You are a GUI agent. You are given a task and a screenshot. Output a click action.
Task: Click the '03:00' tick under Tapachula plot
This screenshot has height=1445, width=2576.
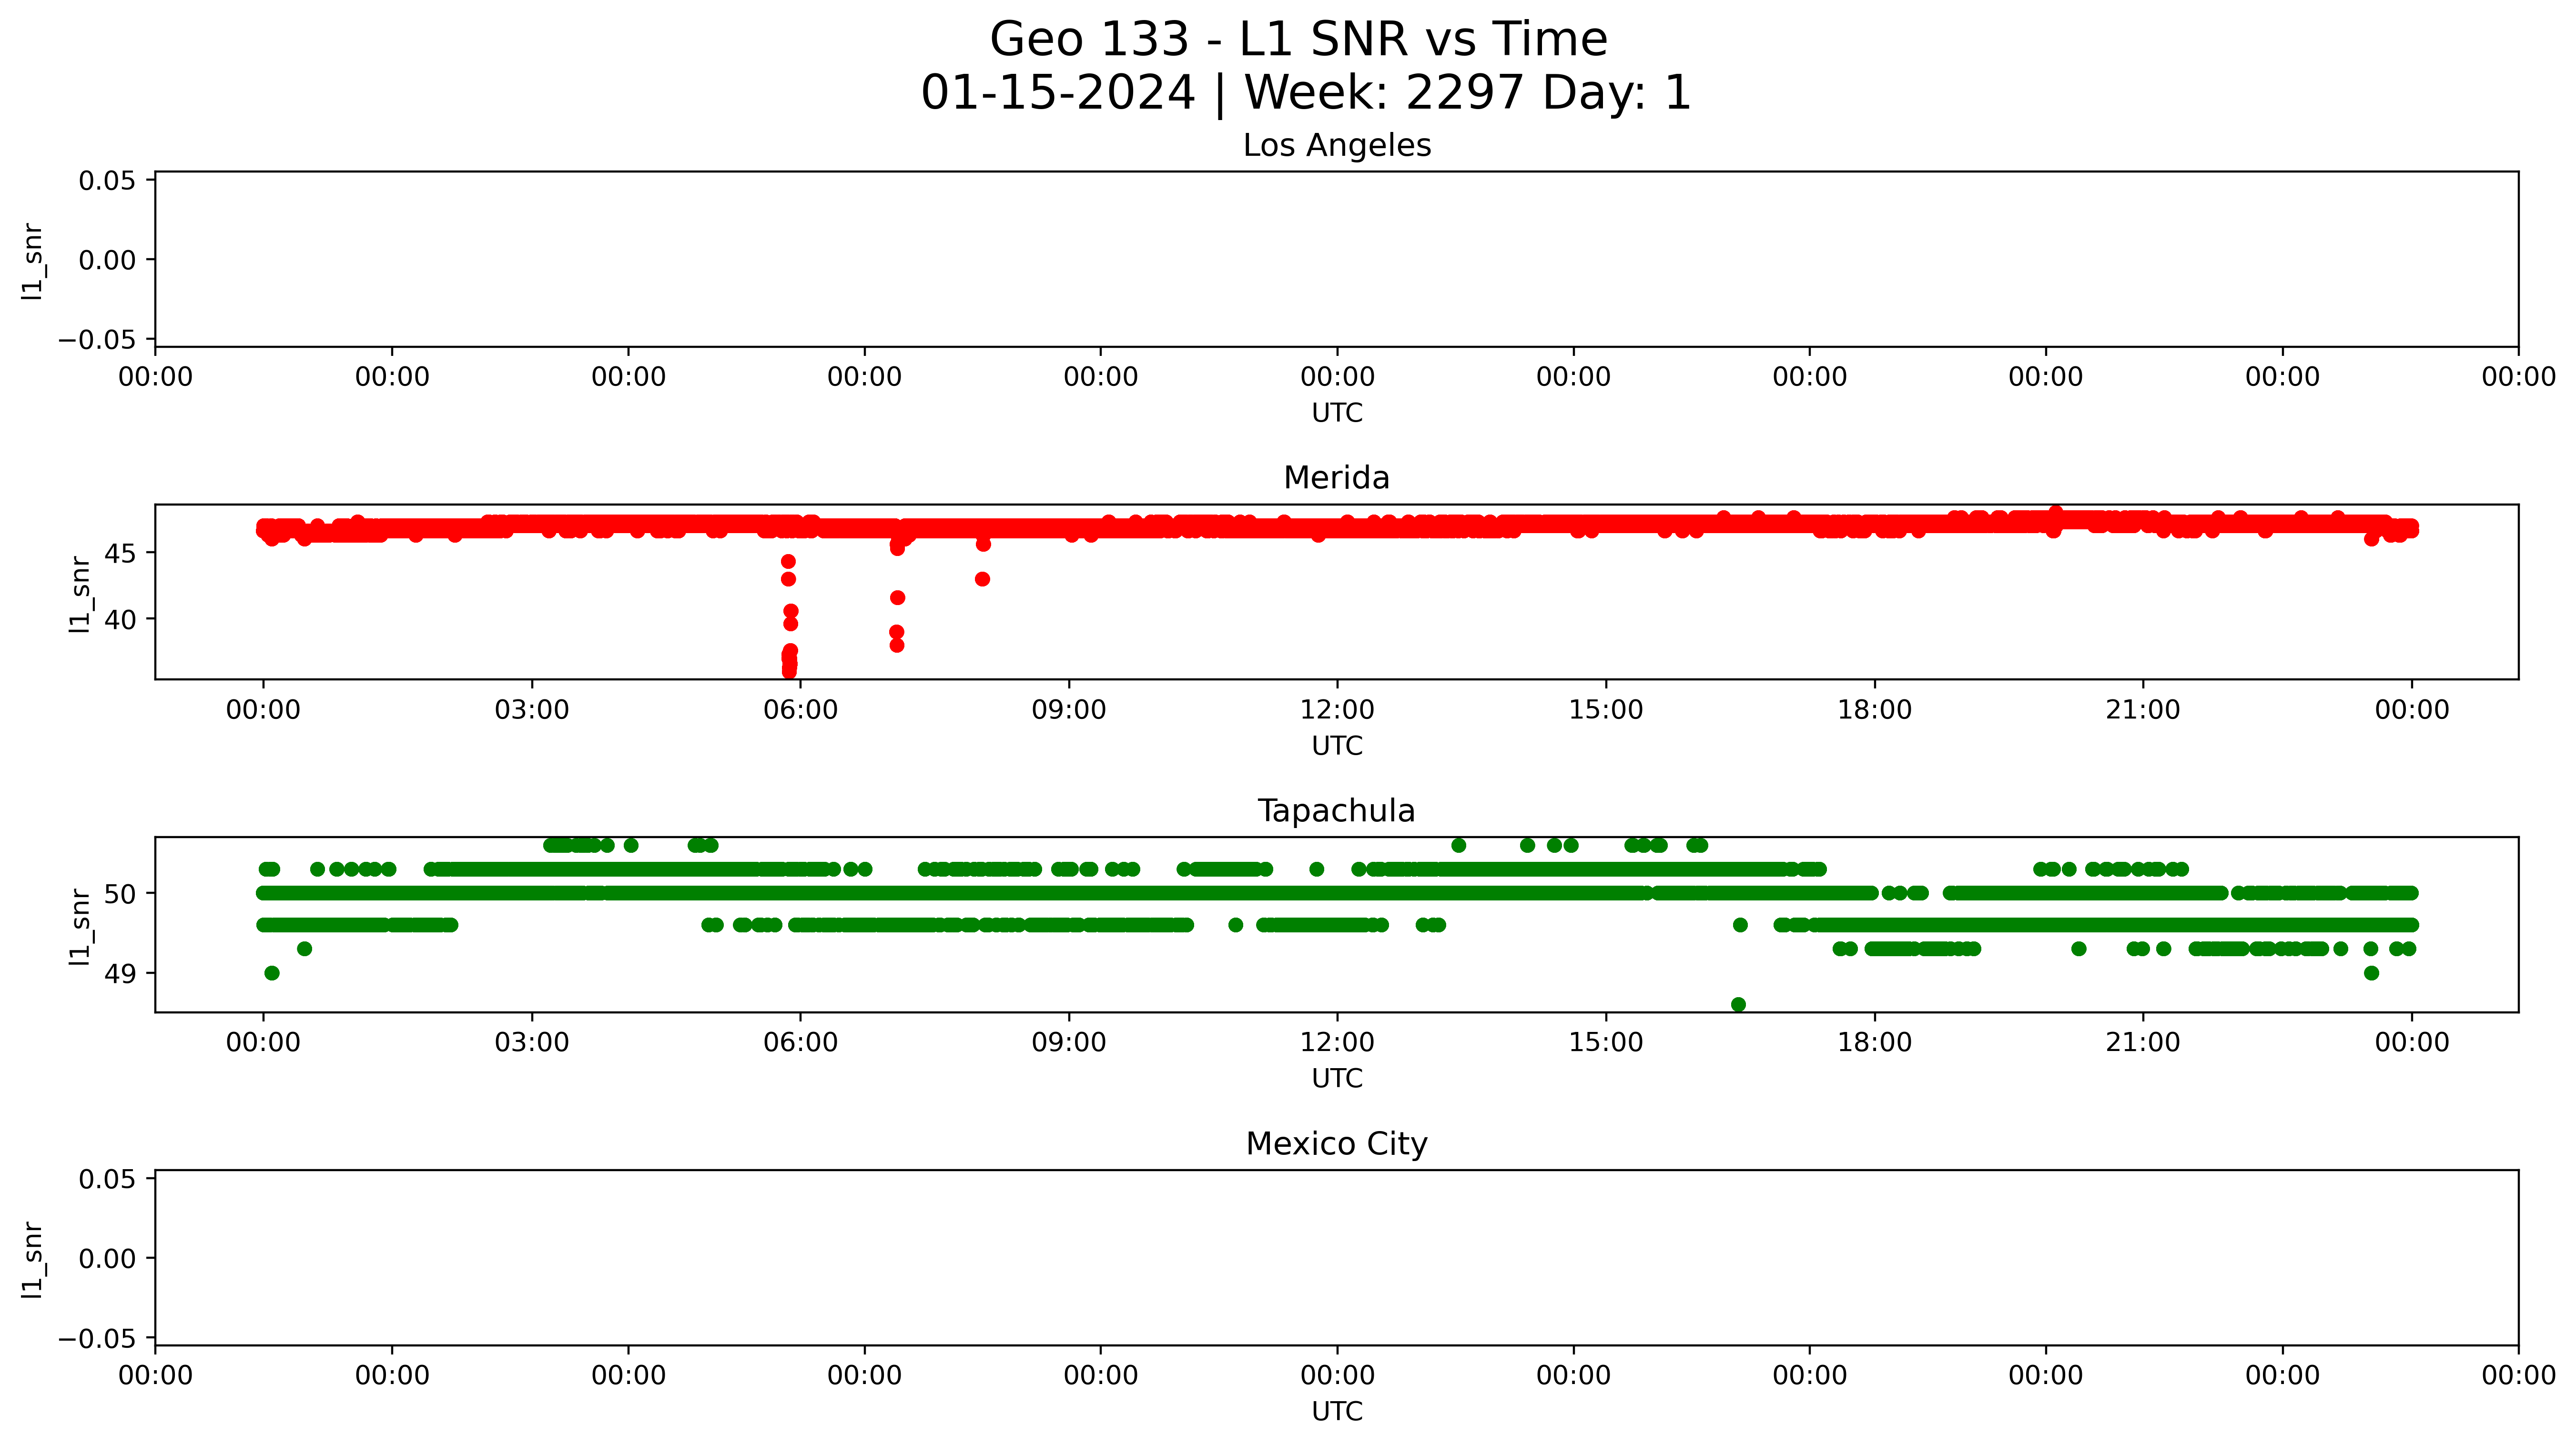click(532, 1043)
